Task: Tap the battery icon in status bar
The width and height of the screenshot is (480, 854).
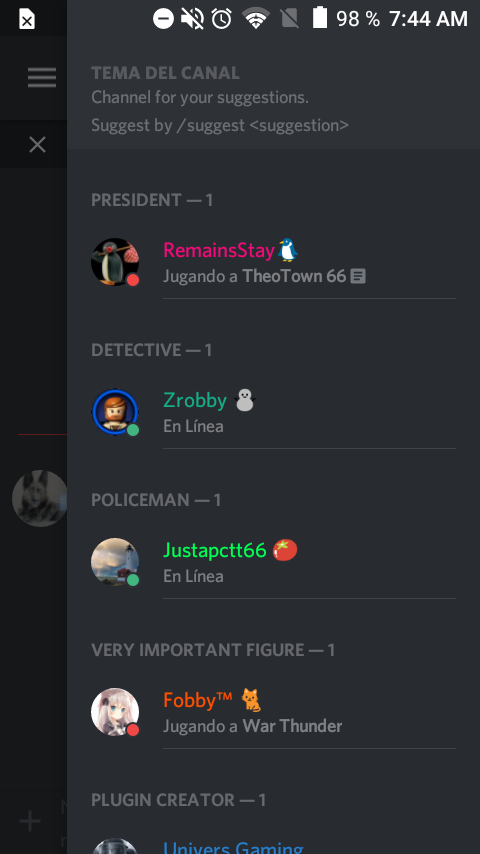Action: 320,18
